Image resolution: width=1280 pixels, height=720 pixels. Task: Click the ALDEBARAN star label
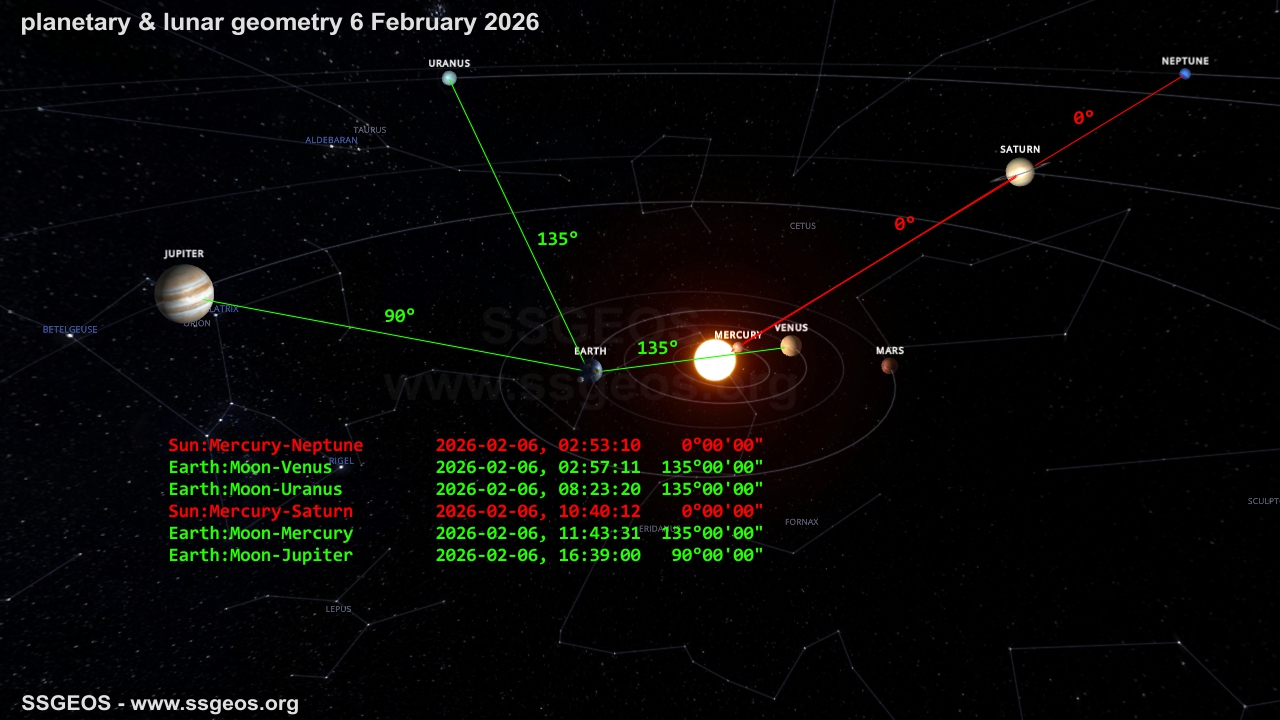(331, 140)
